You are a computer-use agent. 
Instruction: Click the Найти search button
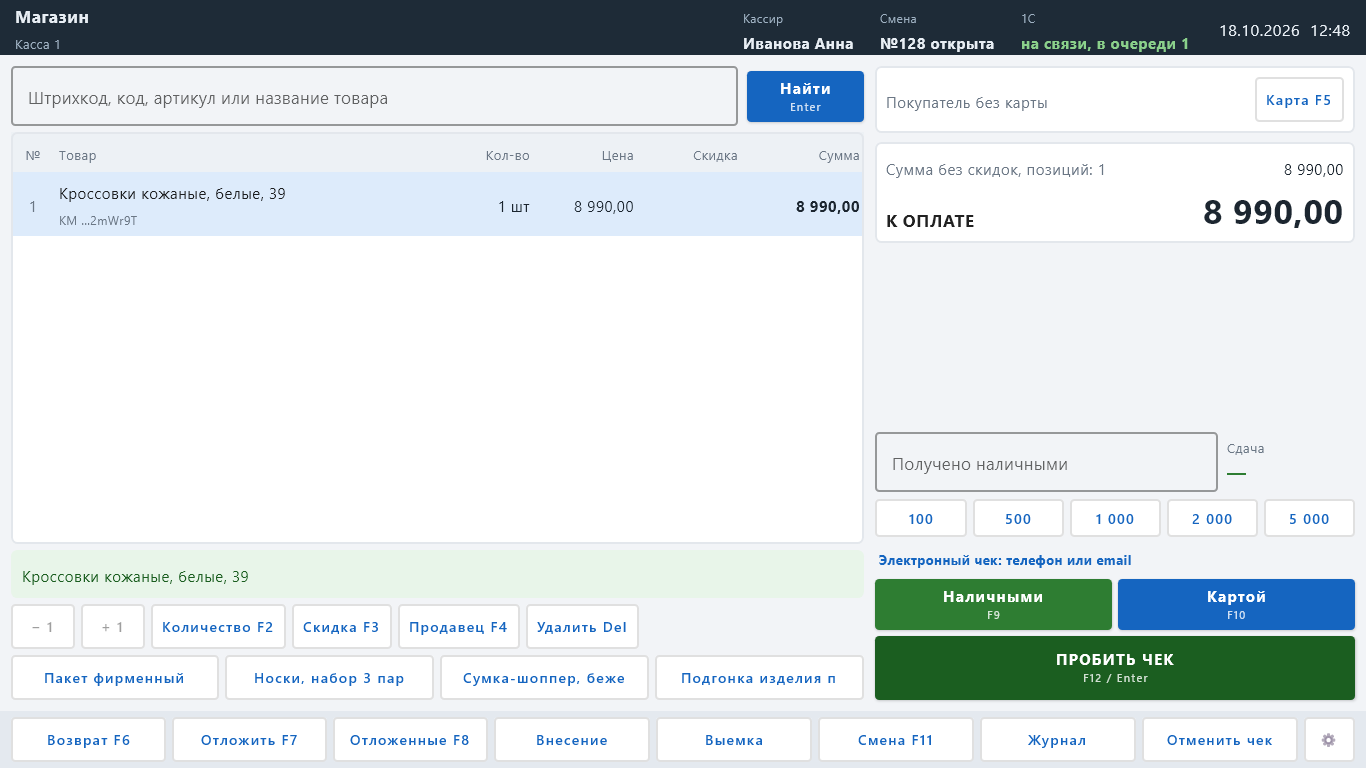tap(805, 97)
